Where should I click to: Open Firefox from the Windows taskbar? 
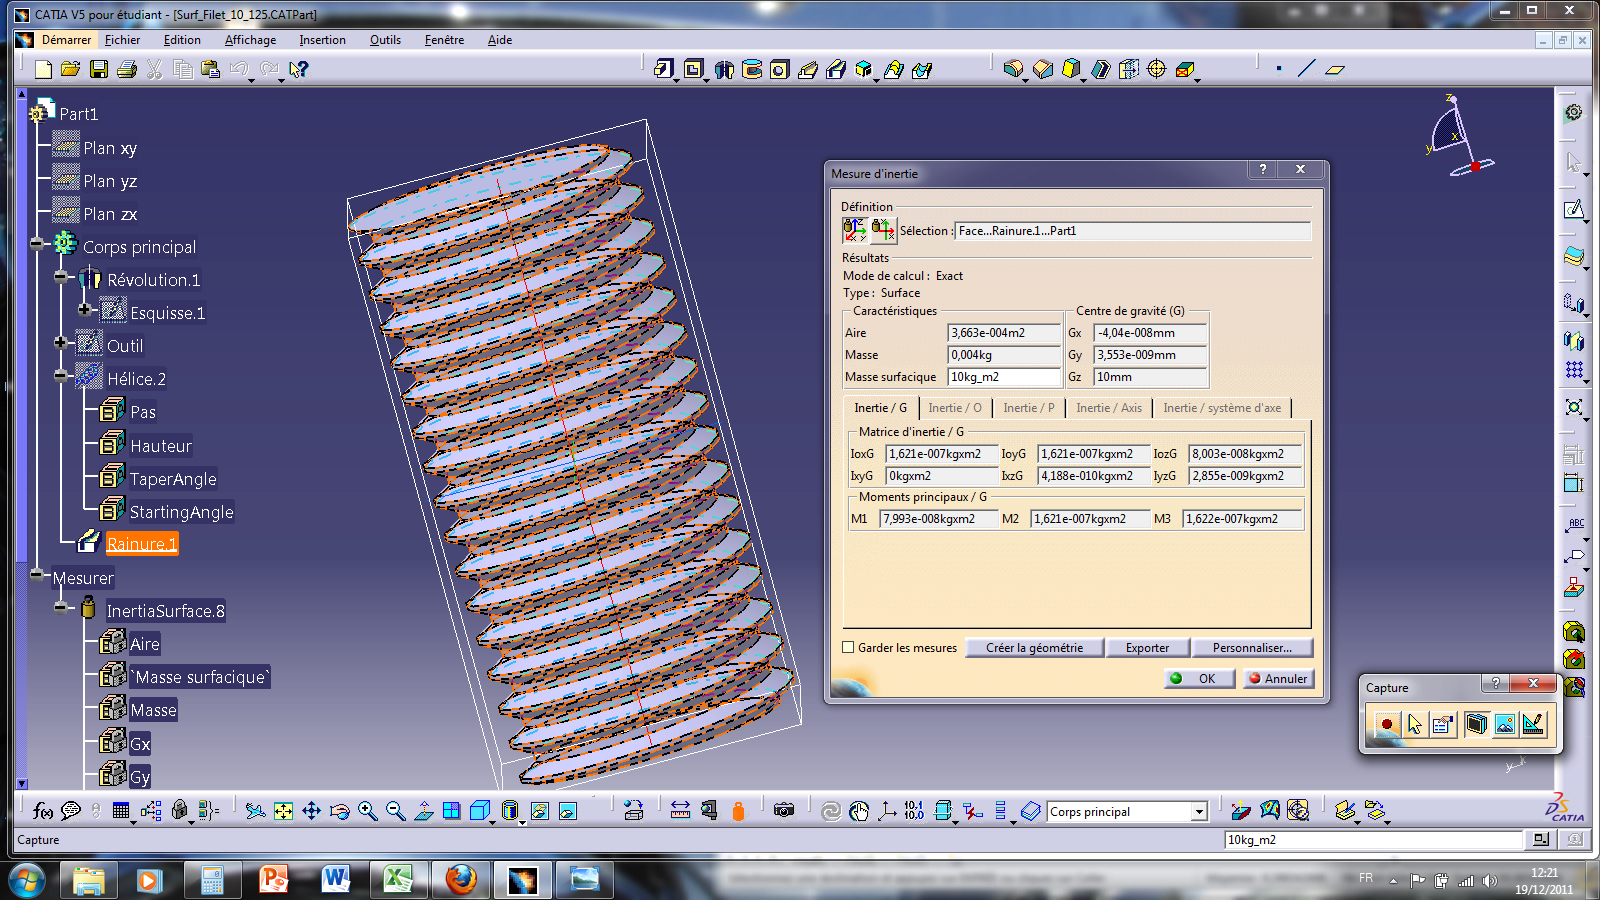coord(461,880)
